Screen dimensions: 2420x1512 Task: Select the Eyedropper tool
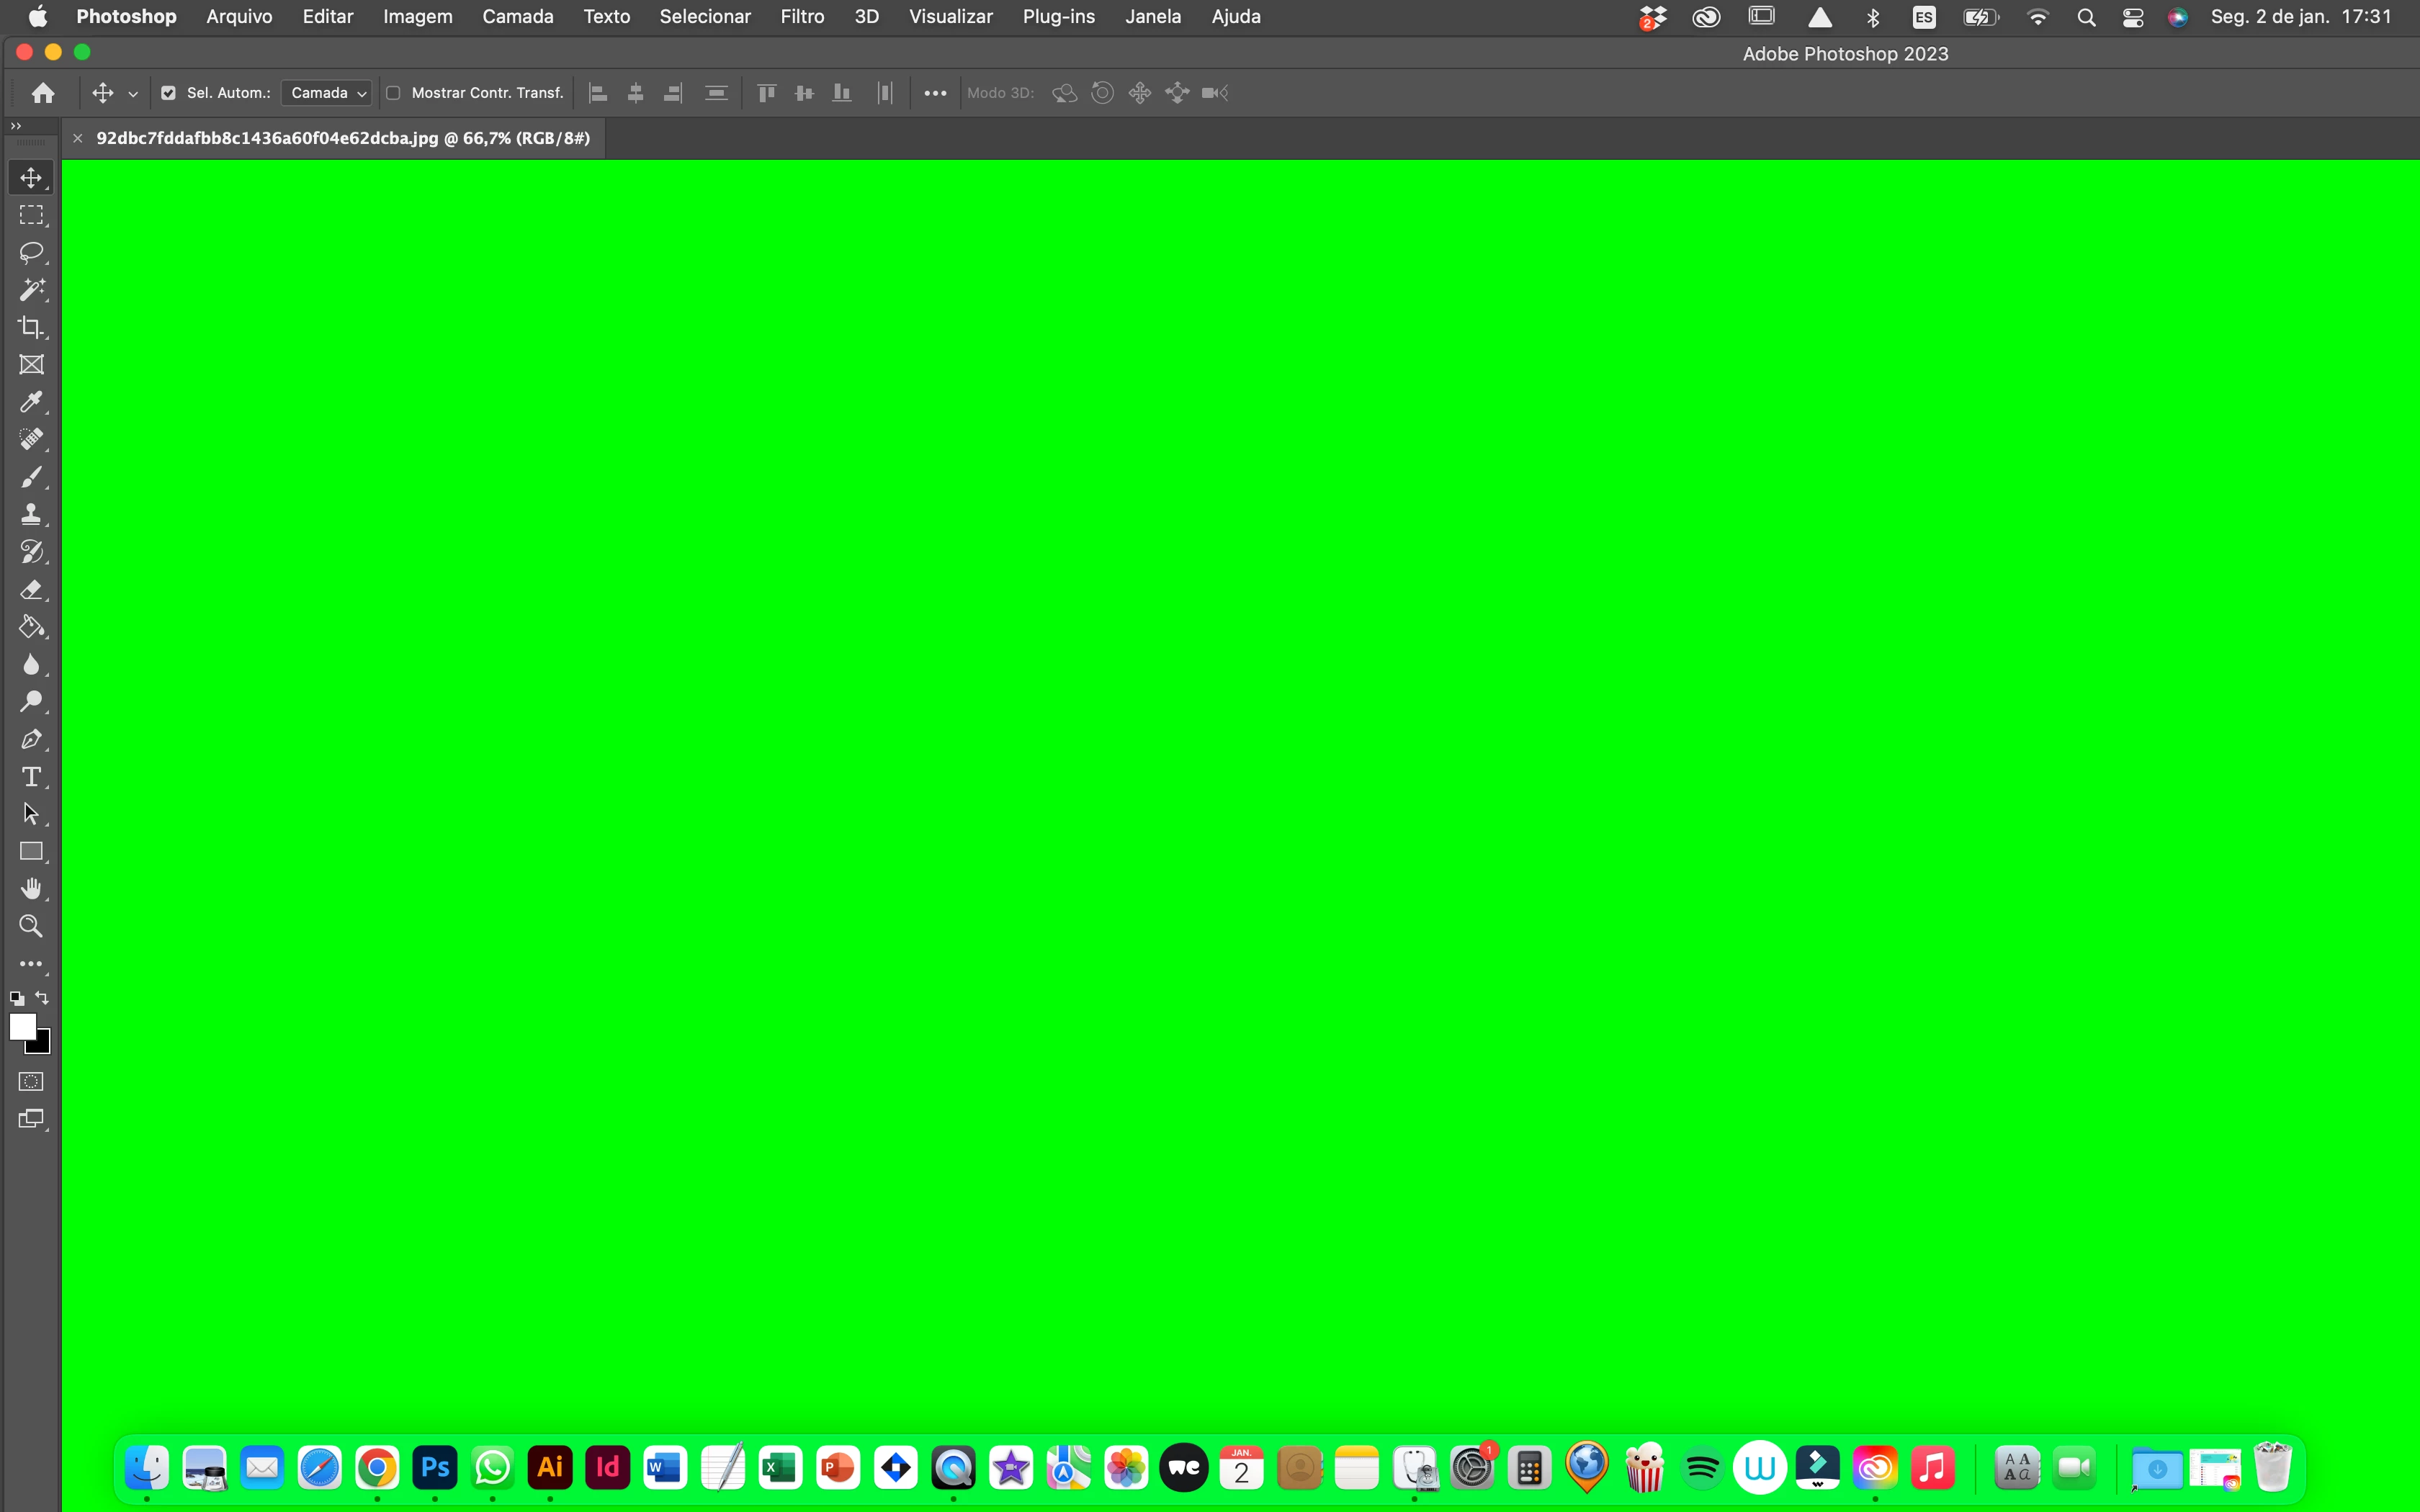tap(31, 402)
